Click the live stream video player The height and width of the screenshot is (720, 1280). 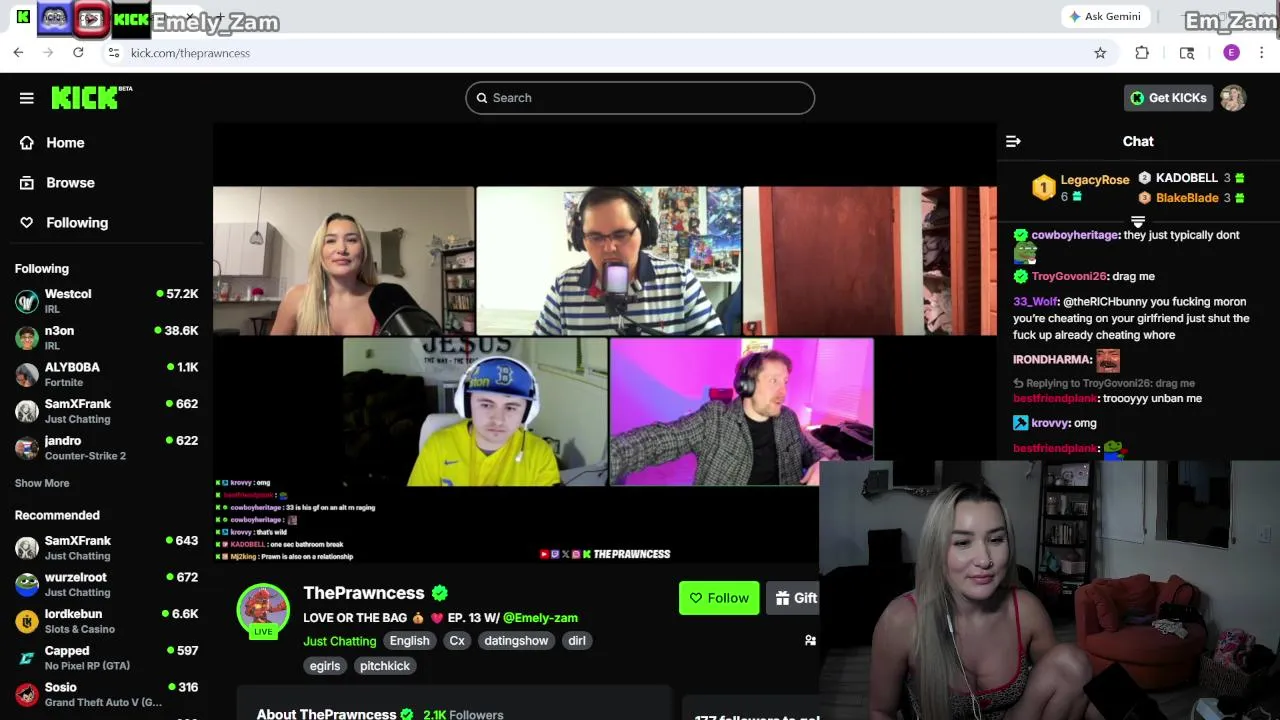(x=605, y=343)
